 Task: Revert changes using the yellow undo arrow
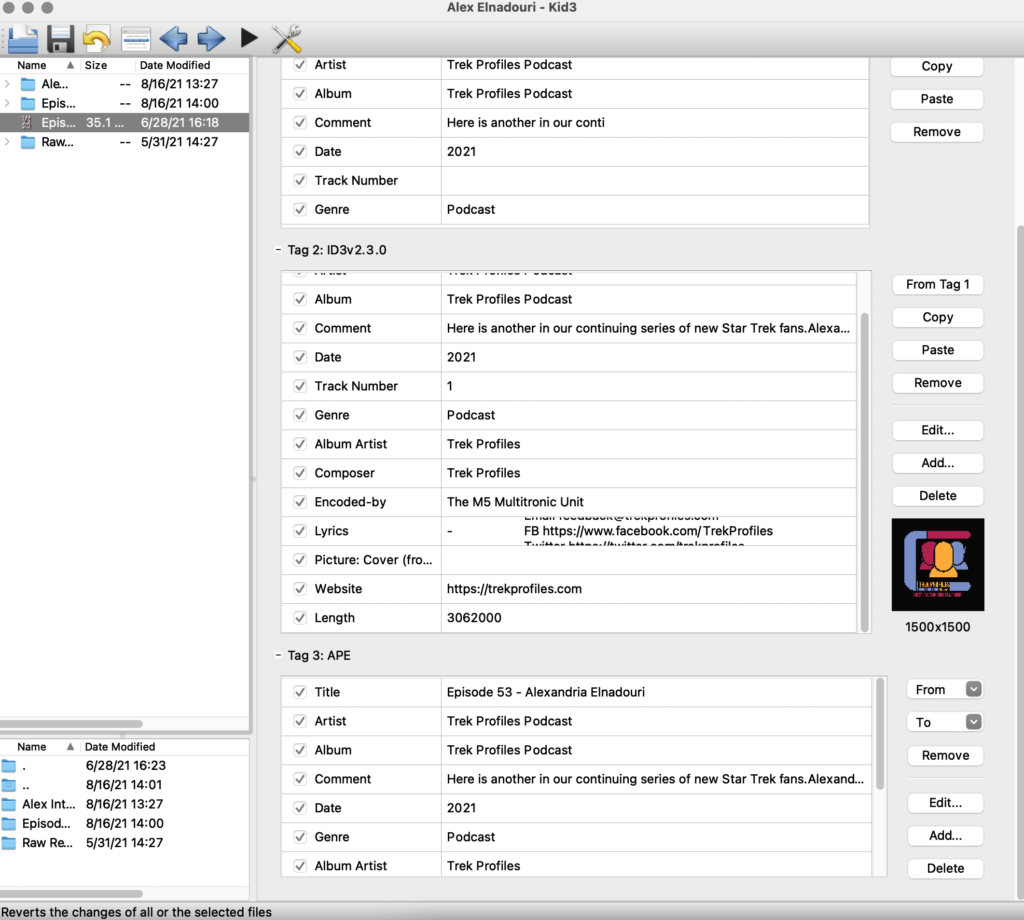[97, 39]
